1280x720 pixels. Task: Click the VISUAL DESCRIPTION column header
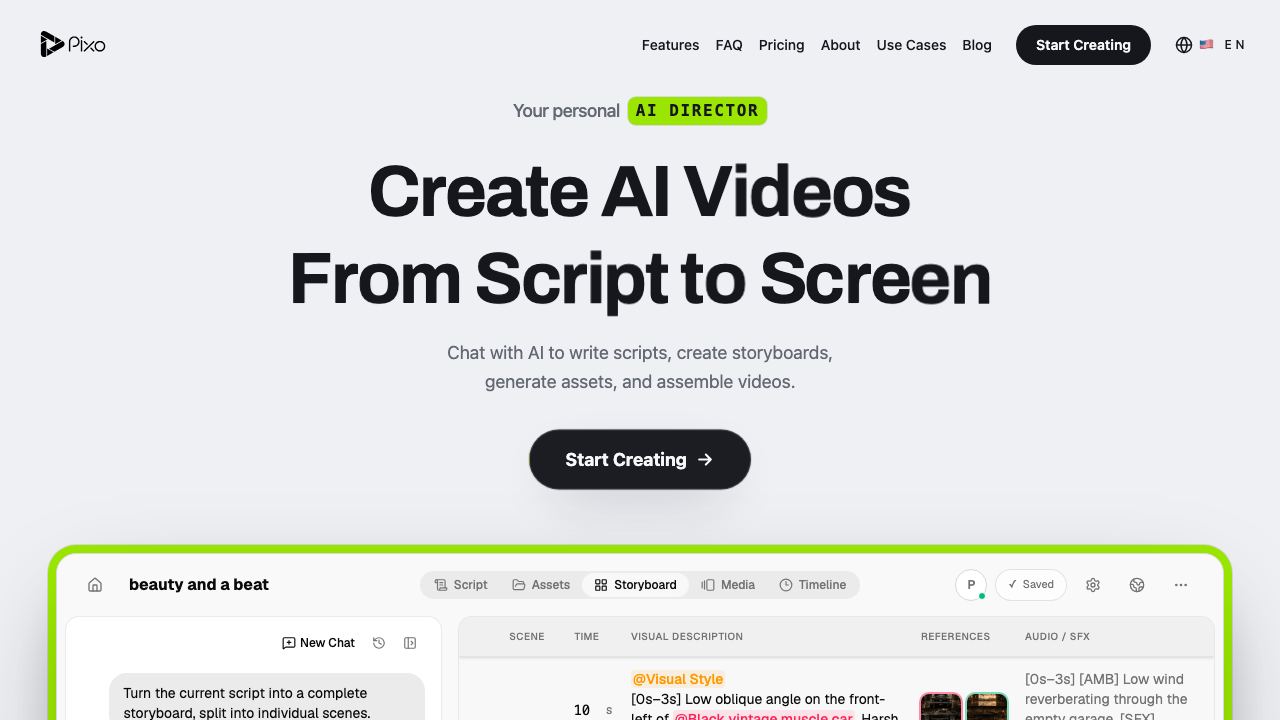coord(687,636)
